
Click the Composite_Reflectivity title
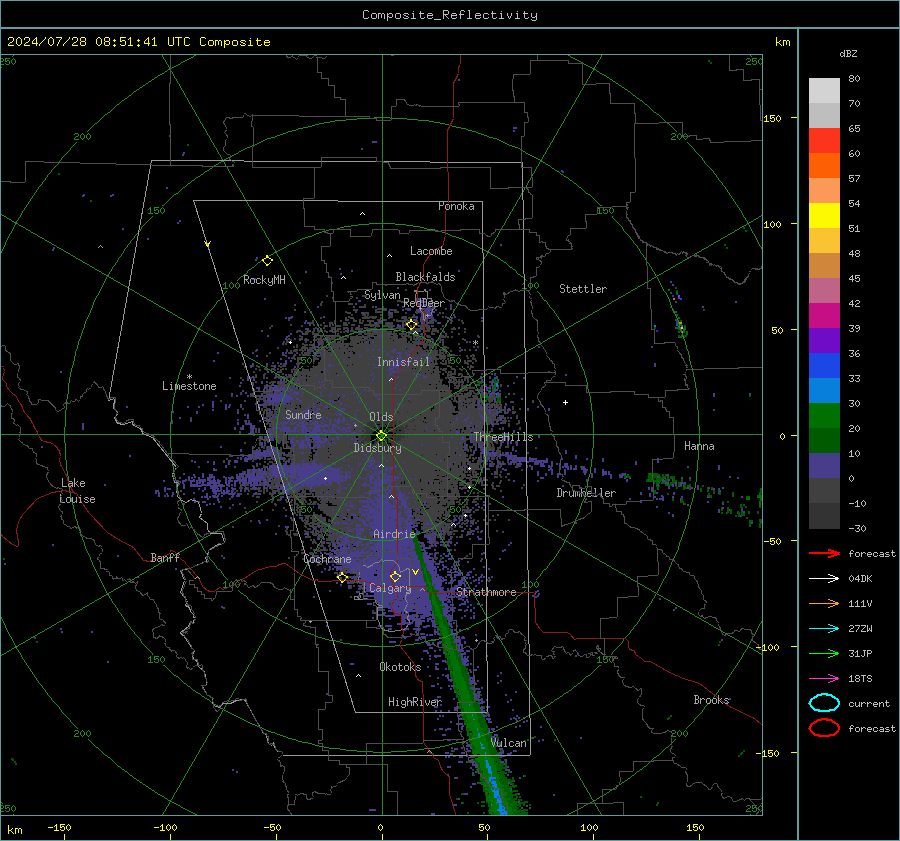pos(449,14)
